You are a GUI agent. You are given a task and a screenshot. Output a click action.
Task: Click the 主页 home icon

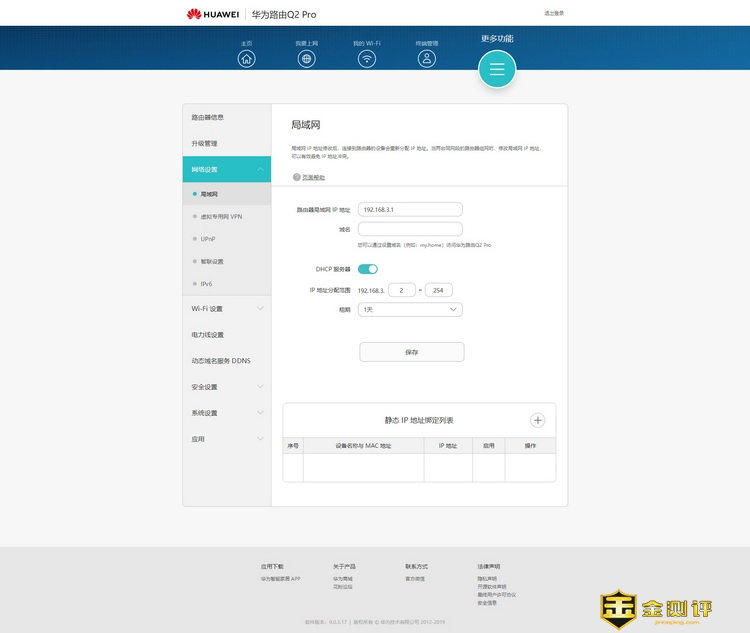point(247,58)
